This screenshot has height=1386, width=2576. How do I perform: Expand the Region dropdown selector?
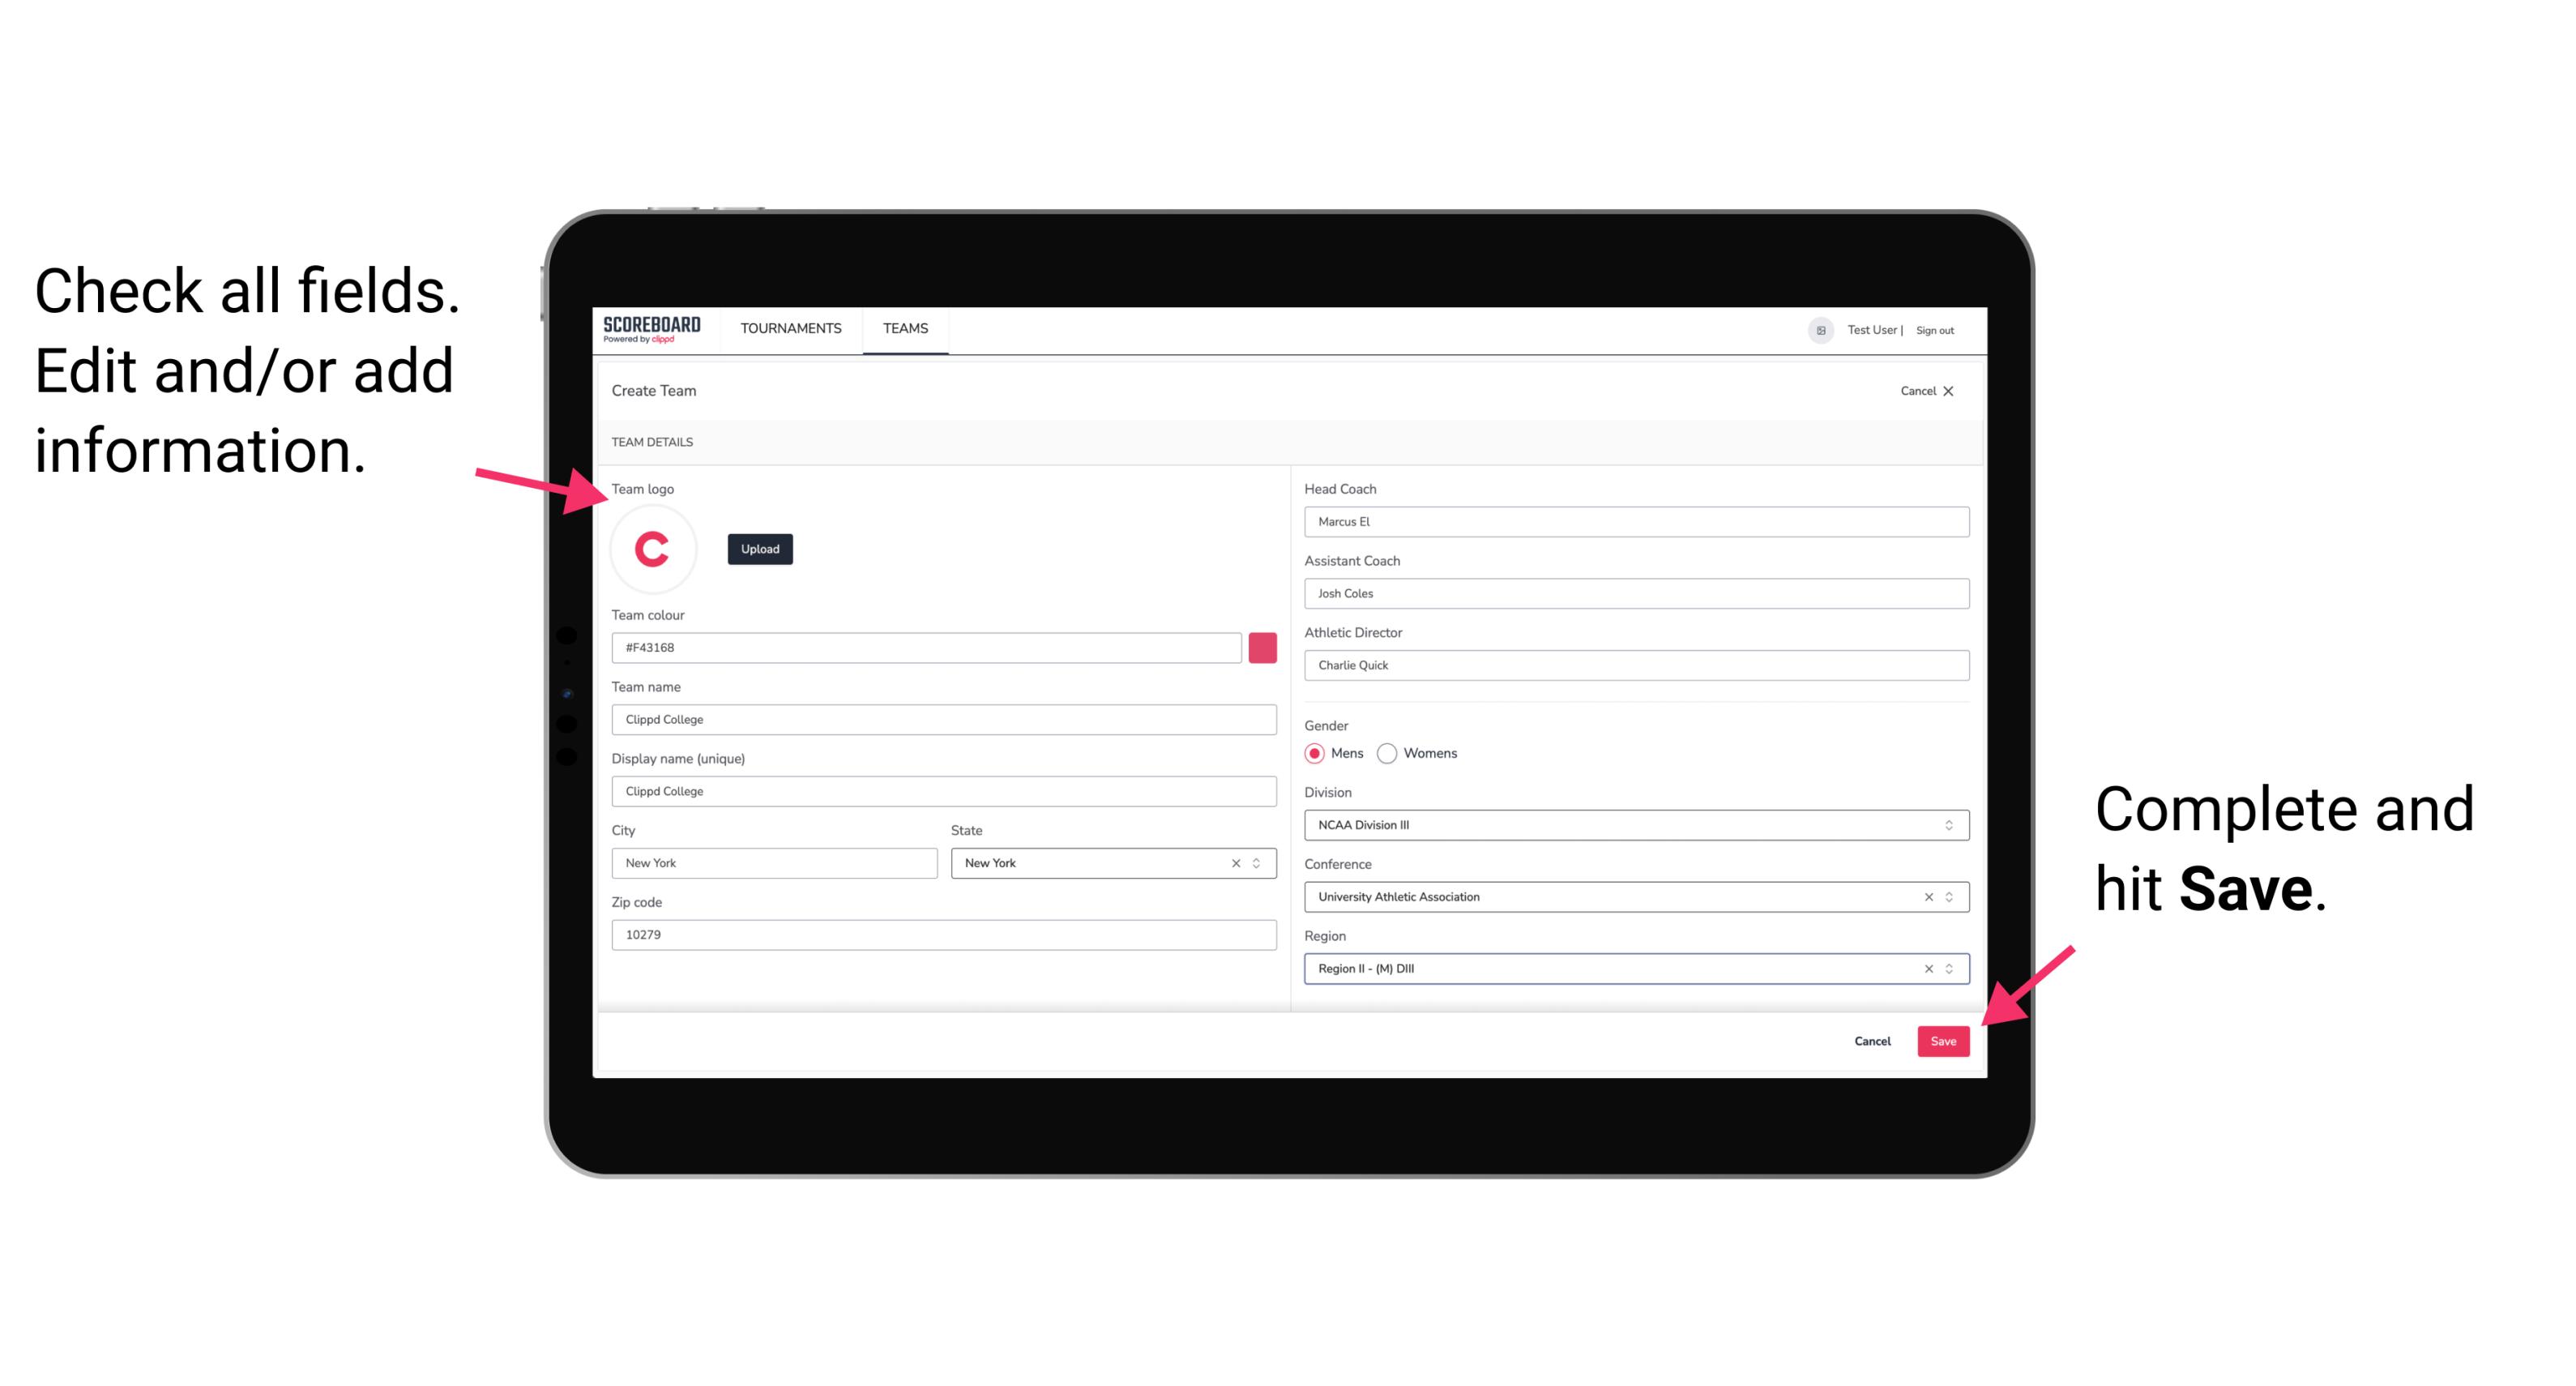1950,969
